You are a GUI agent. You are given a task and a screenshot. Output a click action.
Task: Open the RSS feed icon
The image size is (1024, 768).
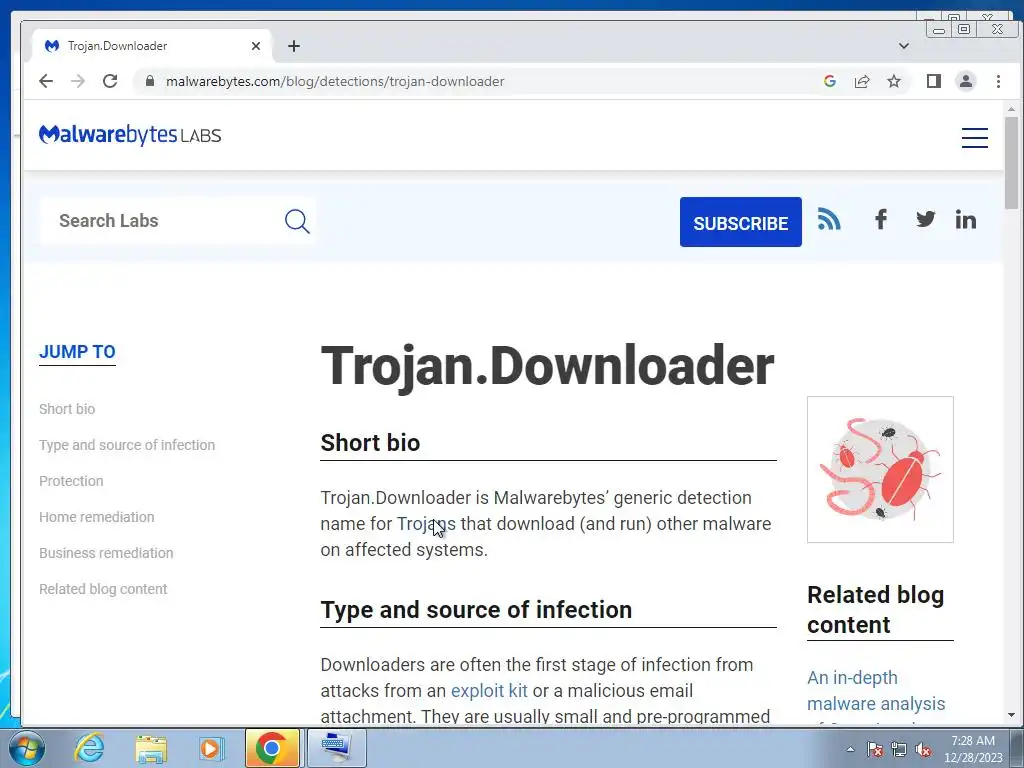[829, 219]
